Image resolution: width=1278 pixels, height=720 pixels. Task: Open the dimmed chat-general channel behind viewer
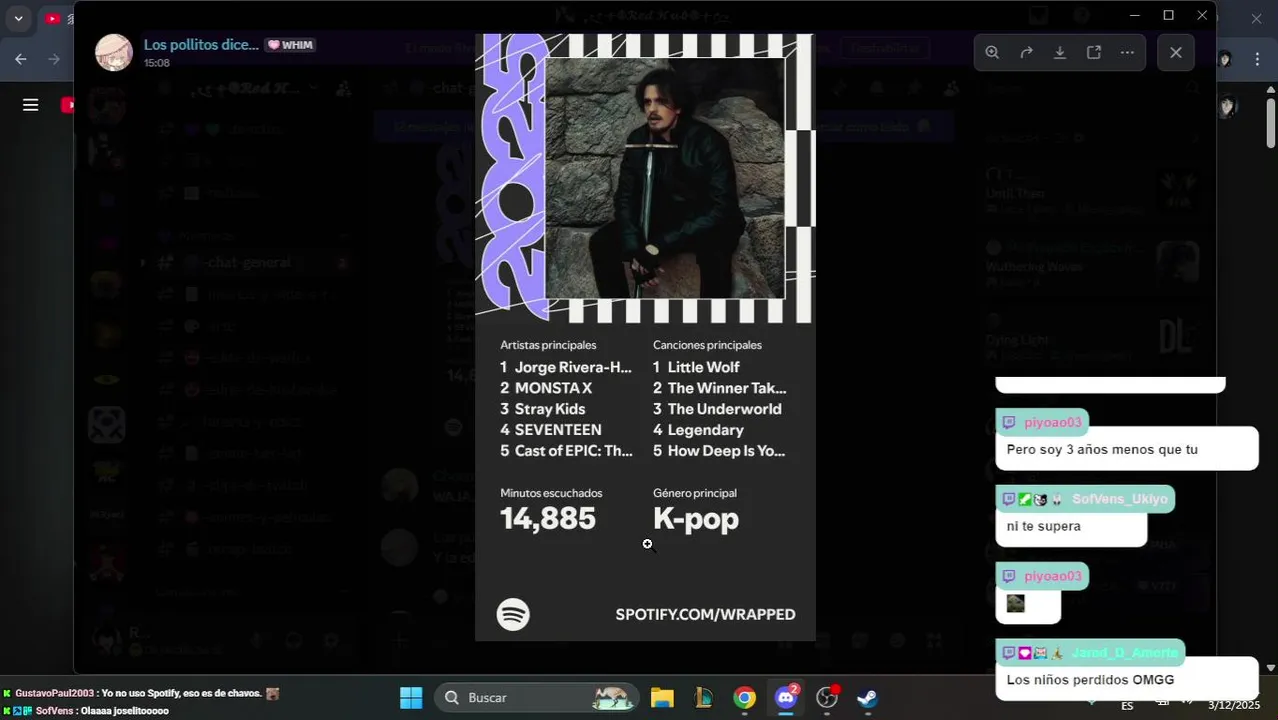click(246, 263)
